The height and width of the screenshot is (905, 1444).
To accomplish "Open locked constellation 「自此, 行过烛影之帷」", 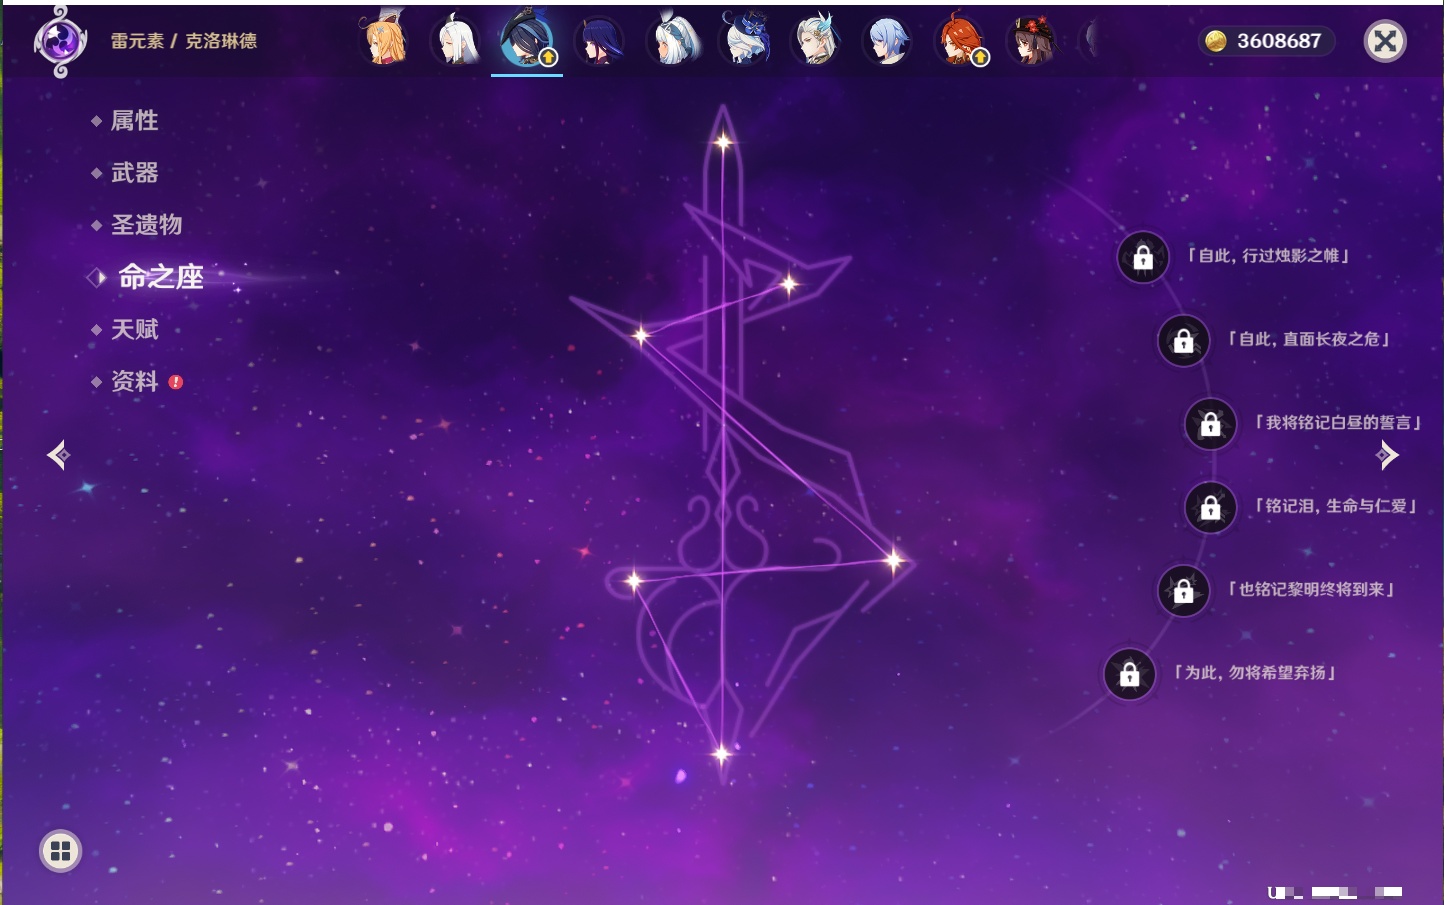I will coord(1143,258).
